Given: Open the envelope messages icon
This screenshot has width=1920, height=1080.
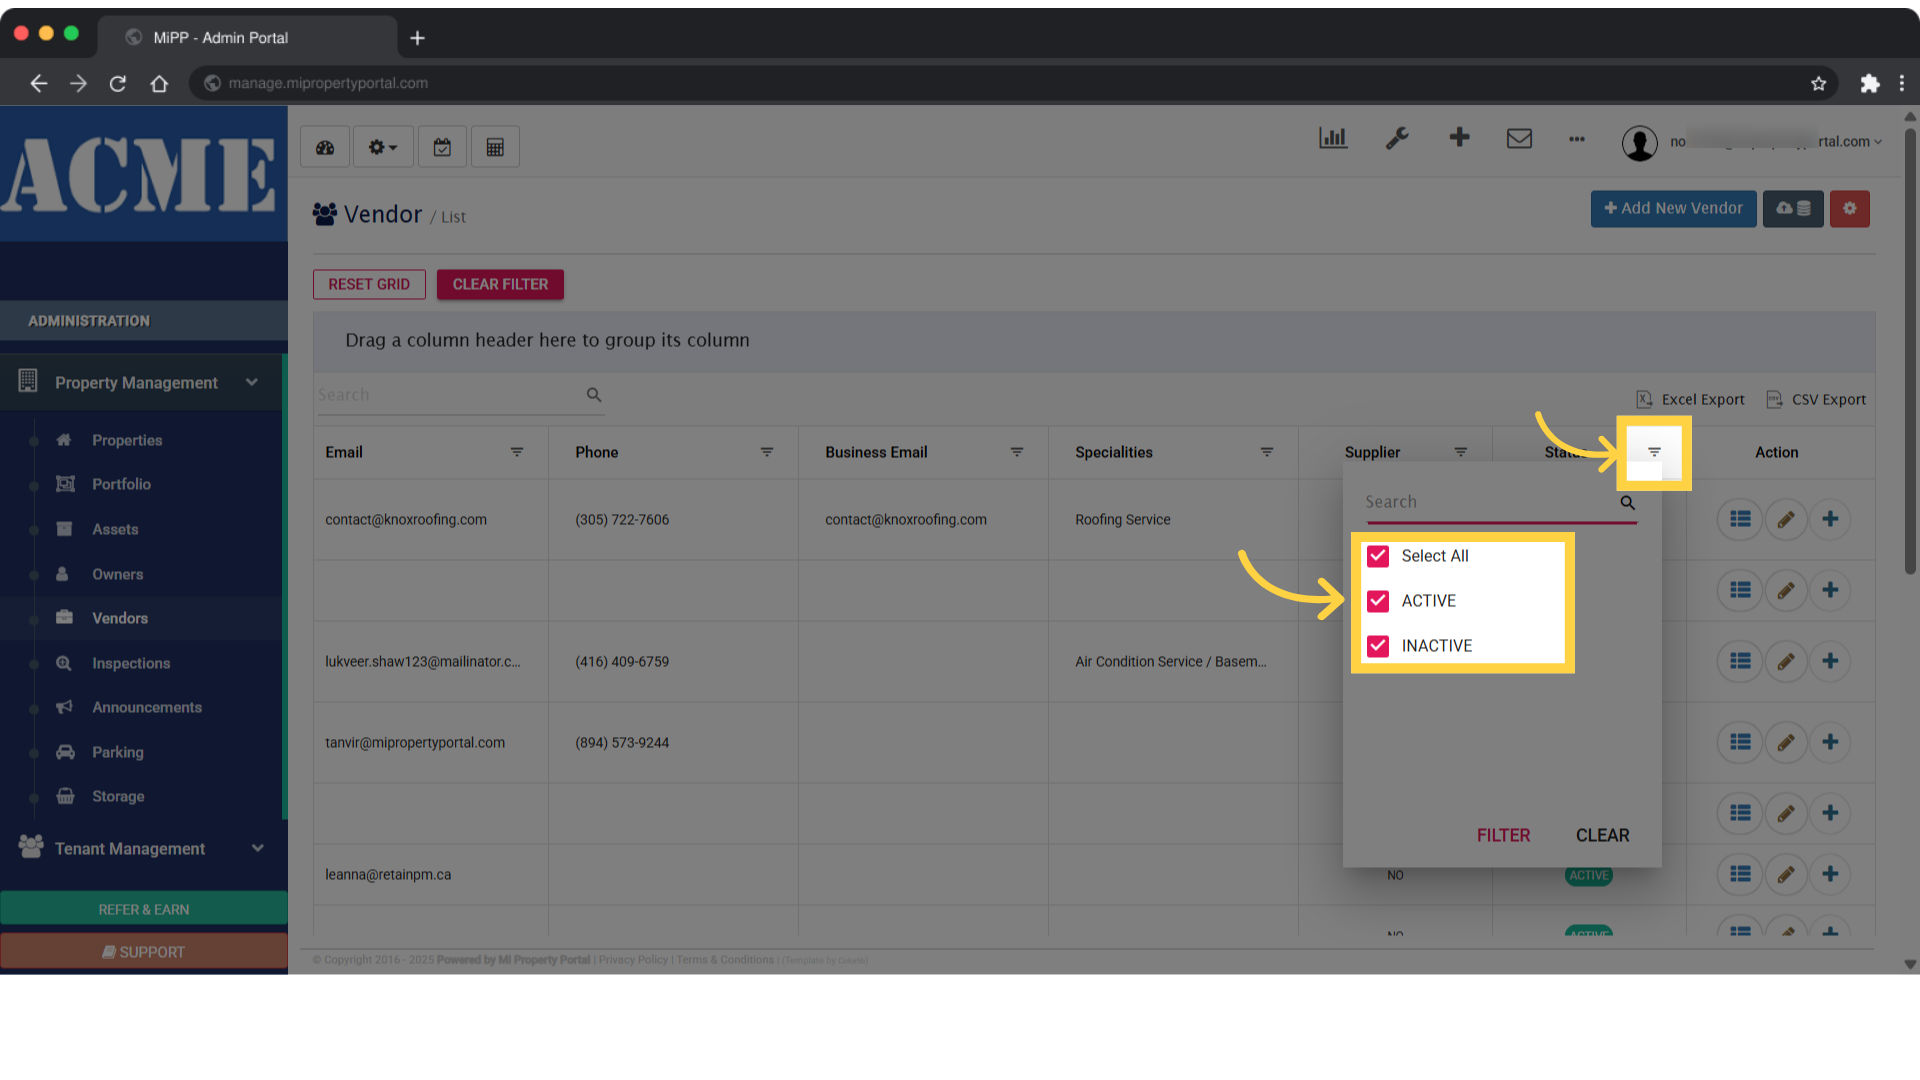Looking at the screenshot, I should tap(1519, 138).
